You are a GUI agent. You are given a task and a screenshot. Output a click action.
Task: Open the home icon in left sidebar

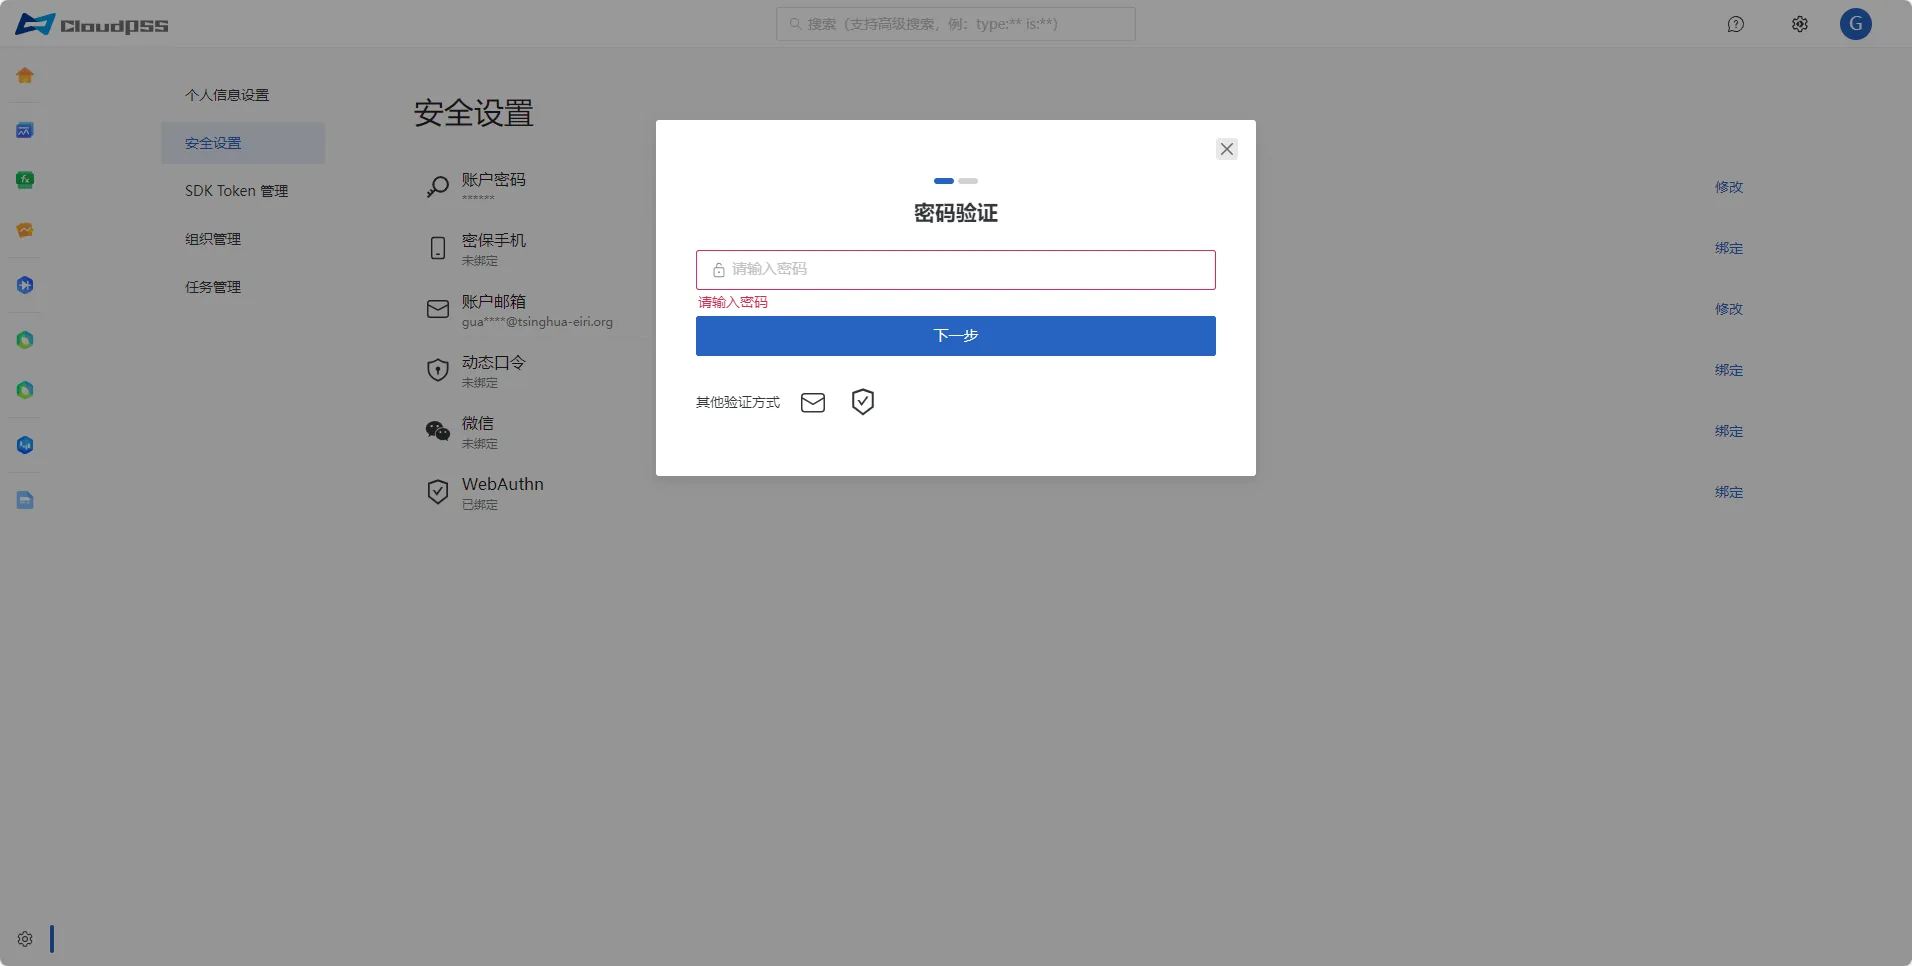(x=25, y=75)
